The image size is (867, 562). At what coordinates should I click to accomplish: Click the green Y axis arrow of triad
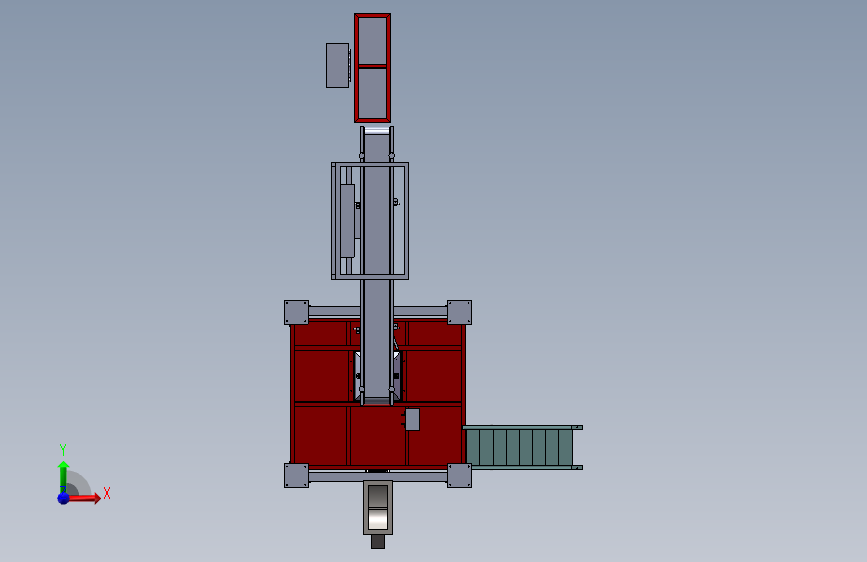click(x=63, y=477)
